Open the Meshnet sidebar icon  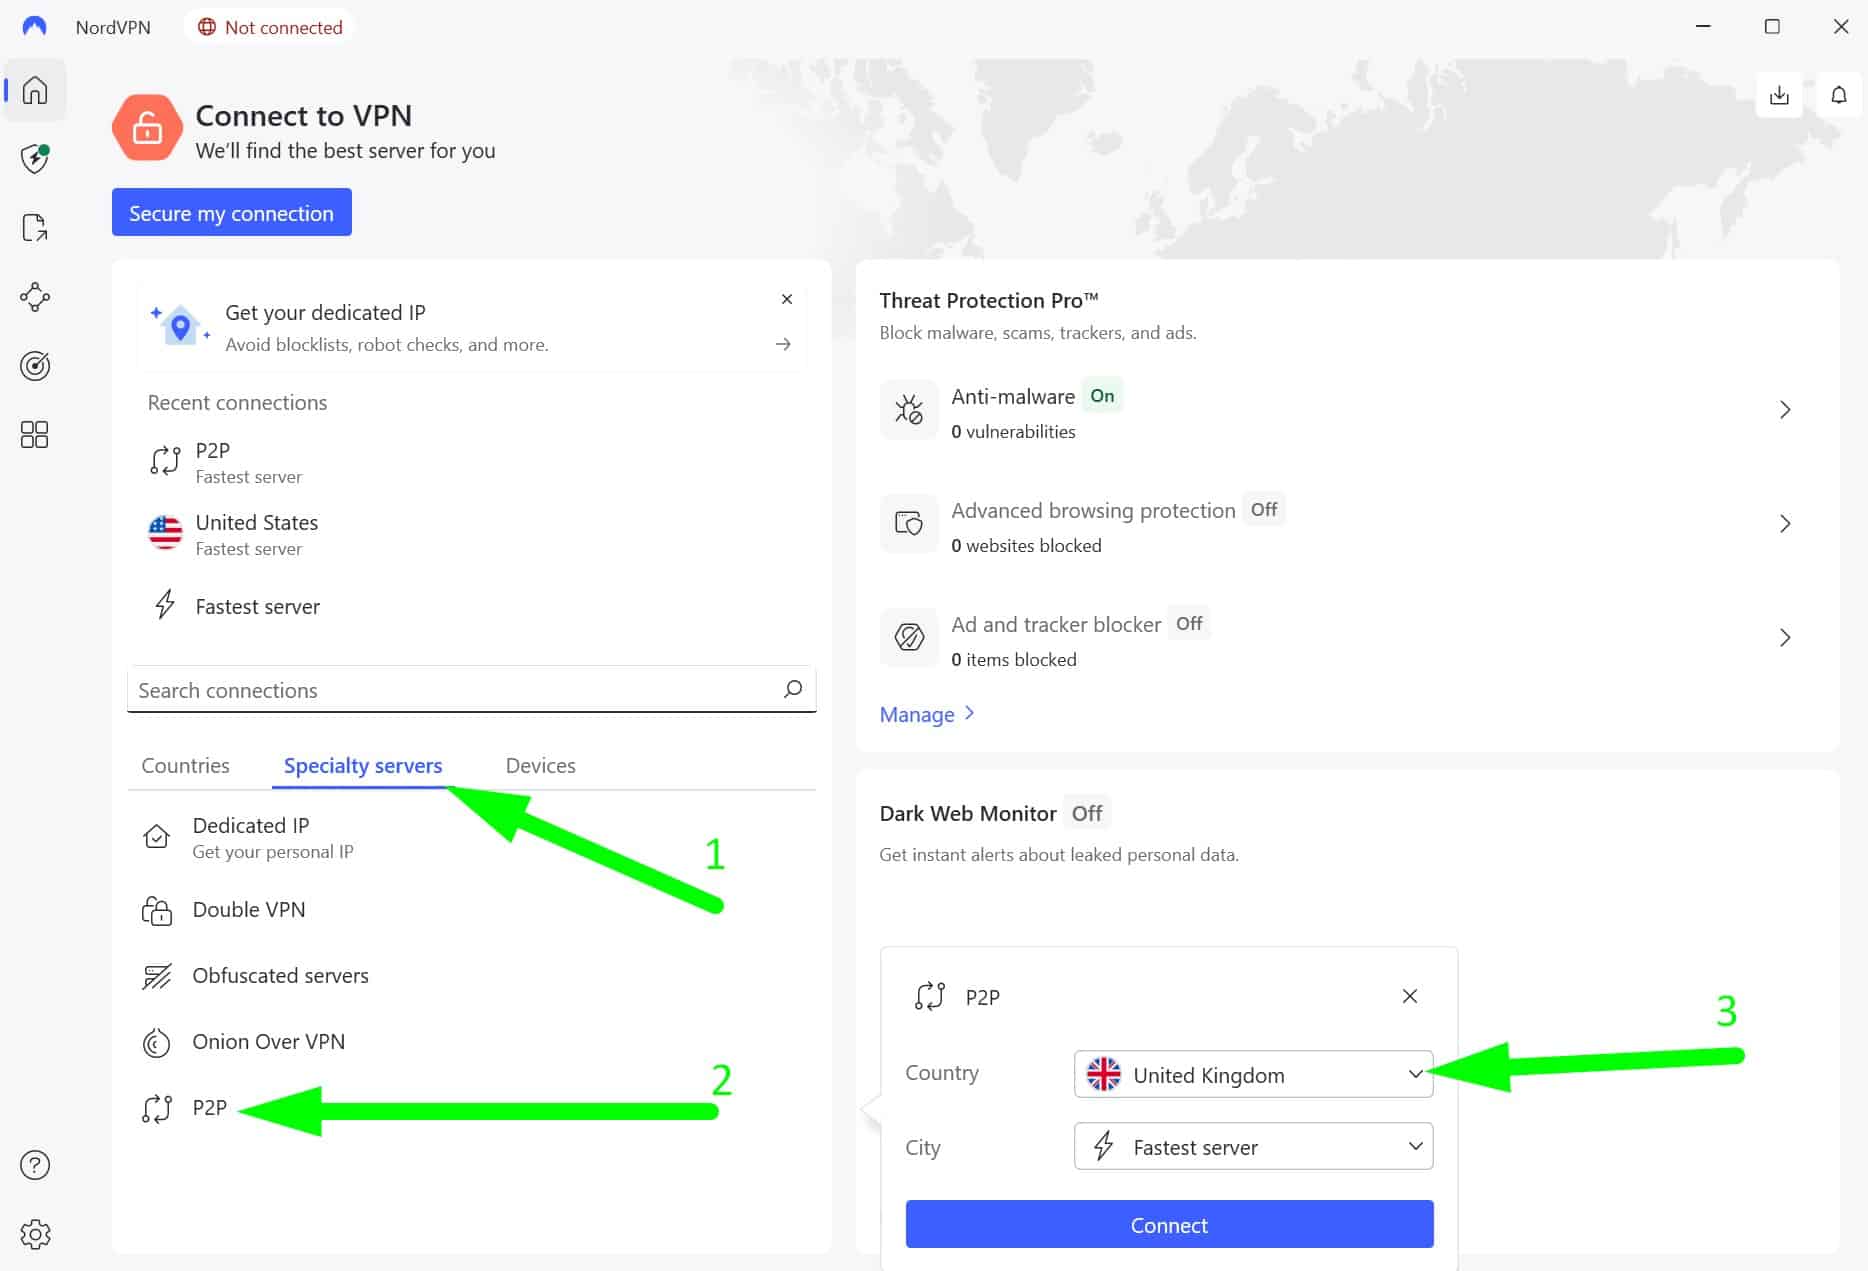click(x=35, y=297)
